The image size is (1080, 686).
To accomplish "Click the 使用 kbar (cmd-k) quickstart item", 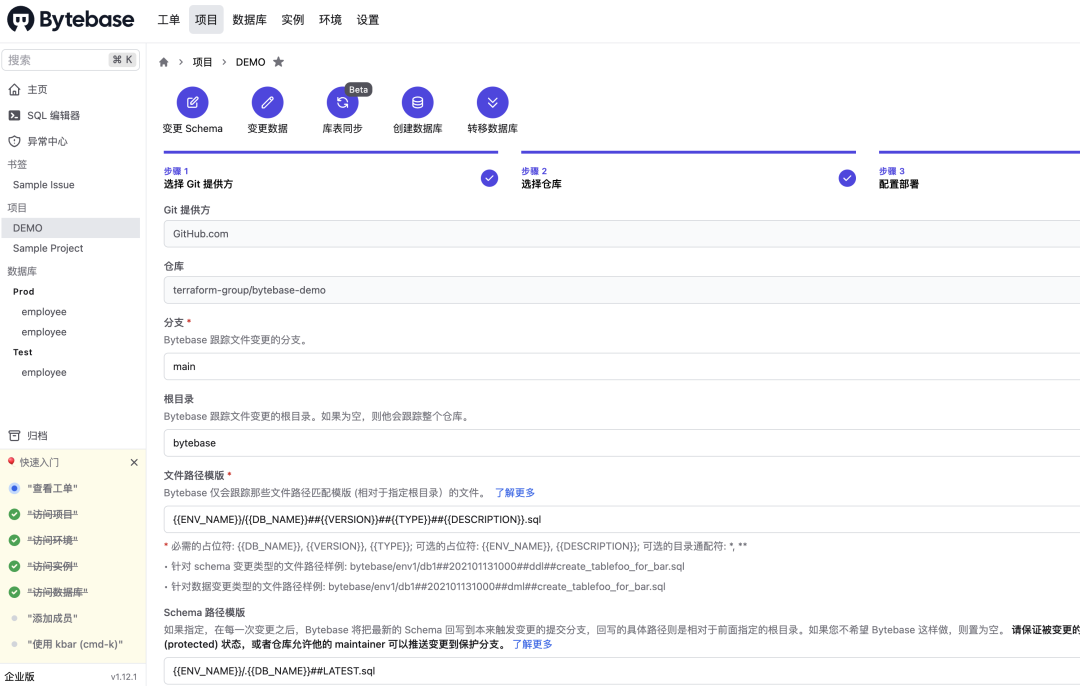I will [74, 644].
